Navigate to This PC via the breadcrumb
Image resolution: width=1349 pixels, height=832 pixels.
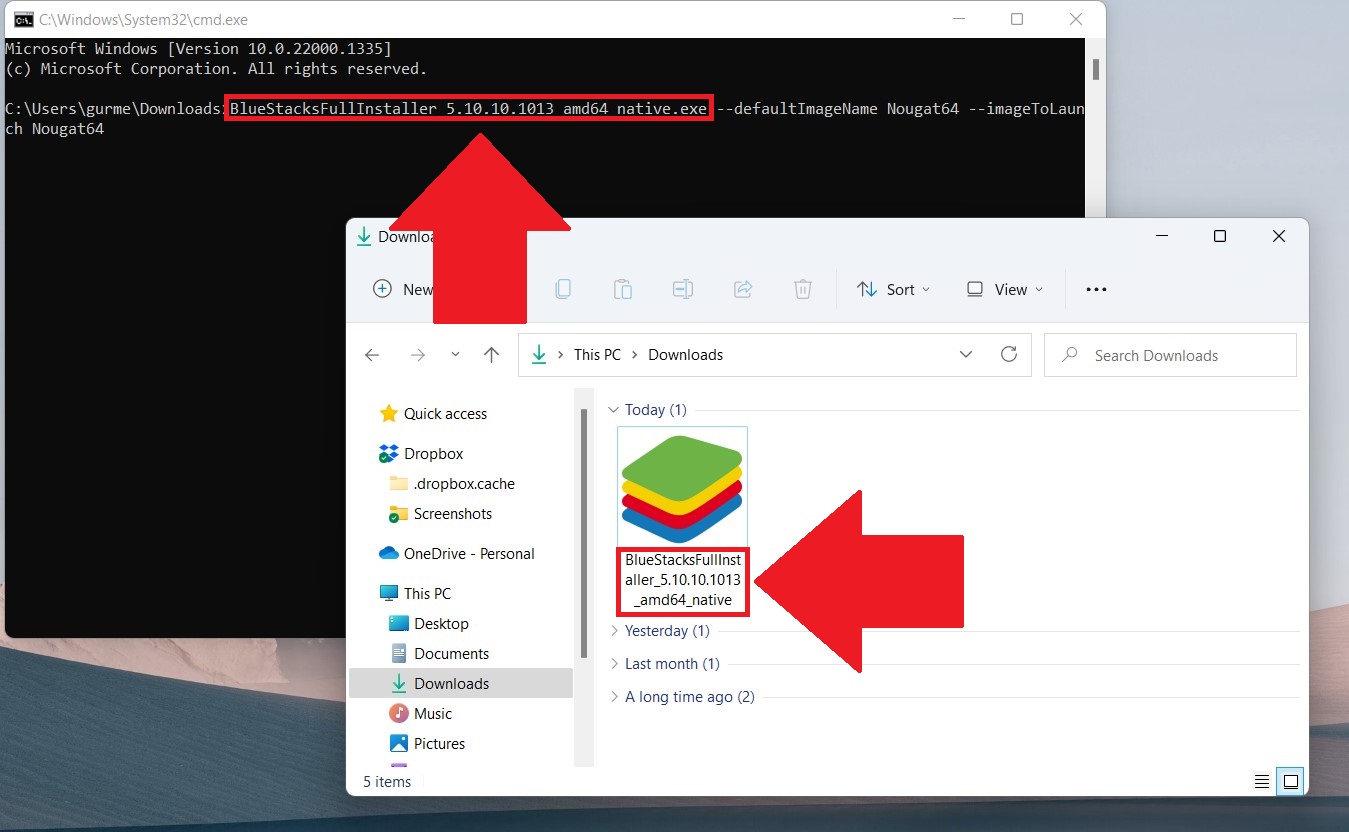point(596,354)
